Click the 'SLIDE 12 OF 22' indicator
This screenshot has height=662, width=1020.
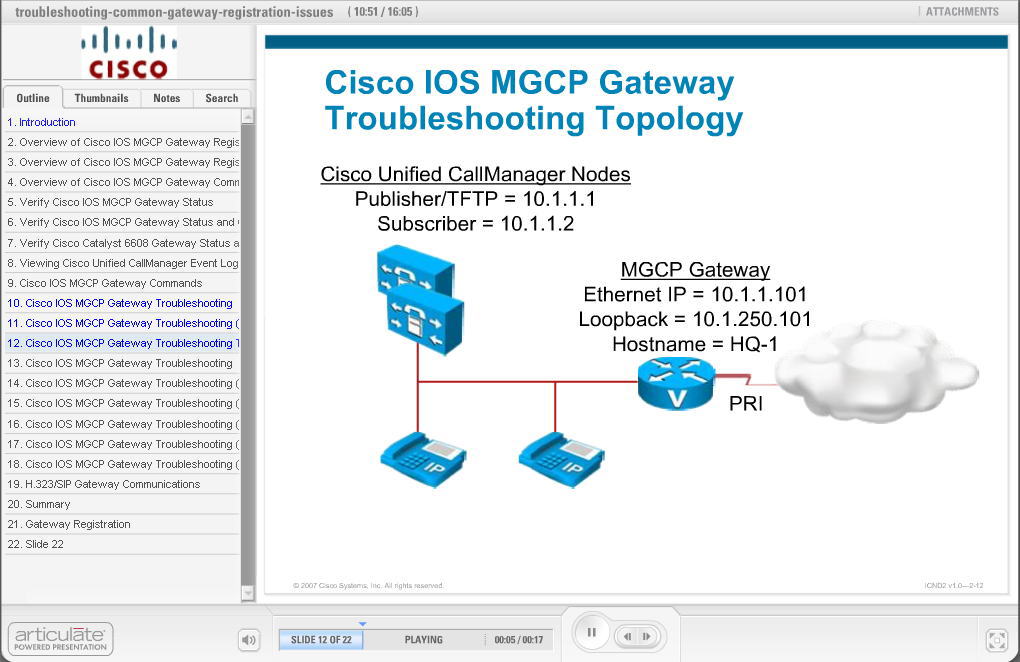pyautogui.click(x=321, y=640)
